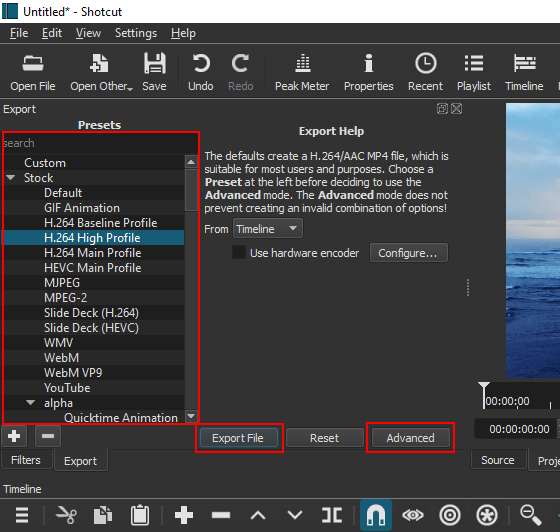Toggle timeline snapping magnet
Image resolution: width=560 pixels, height=532 pixels.
click(376, 515)
